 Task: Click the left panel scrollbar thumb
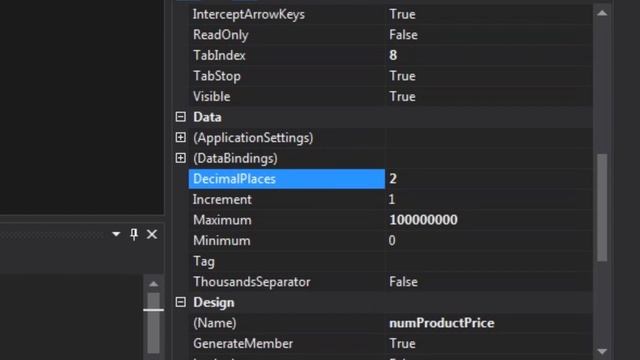(153, 322)
